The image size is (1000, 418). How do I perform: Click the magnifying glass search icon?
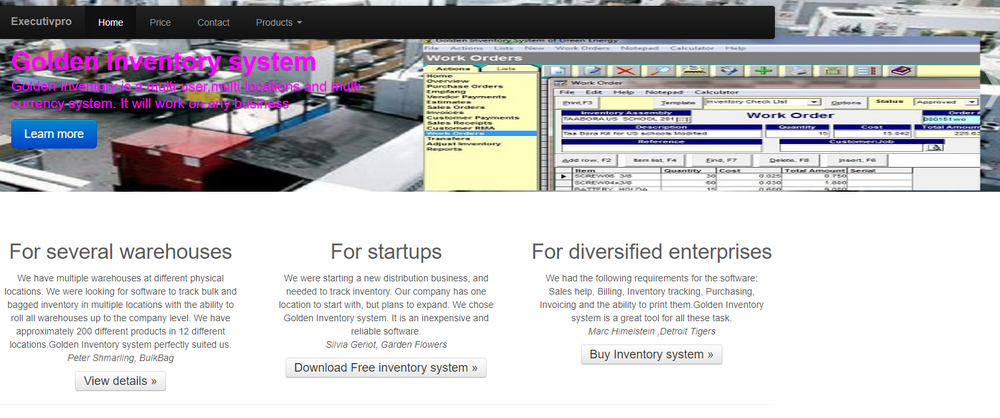click(659, 71)
